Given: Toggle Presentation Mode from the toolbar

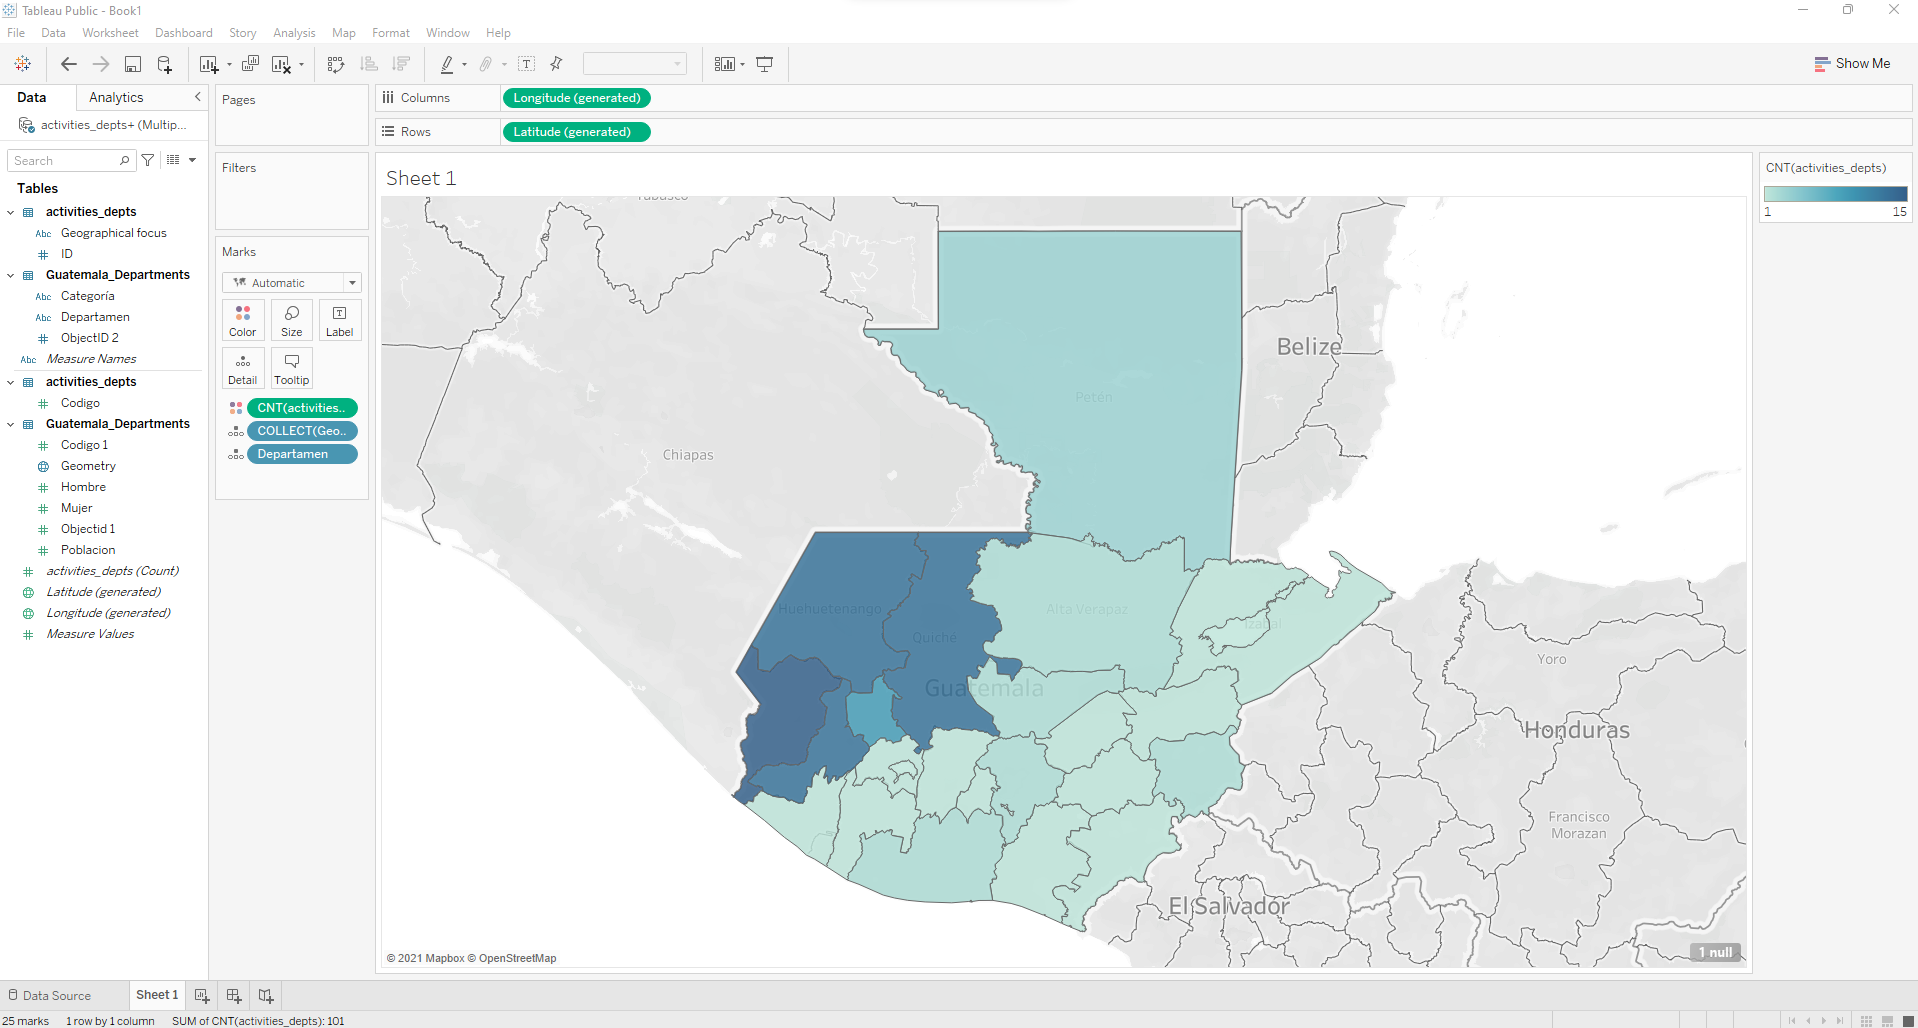Looking at the screenshot, I should (x=764, y=63).
